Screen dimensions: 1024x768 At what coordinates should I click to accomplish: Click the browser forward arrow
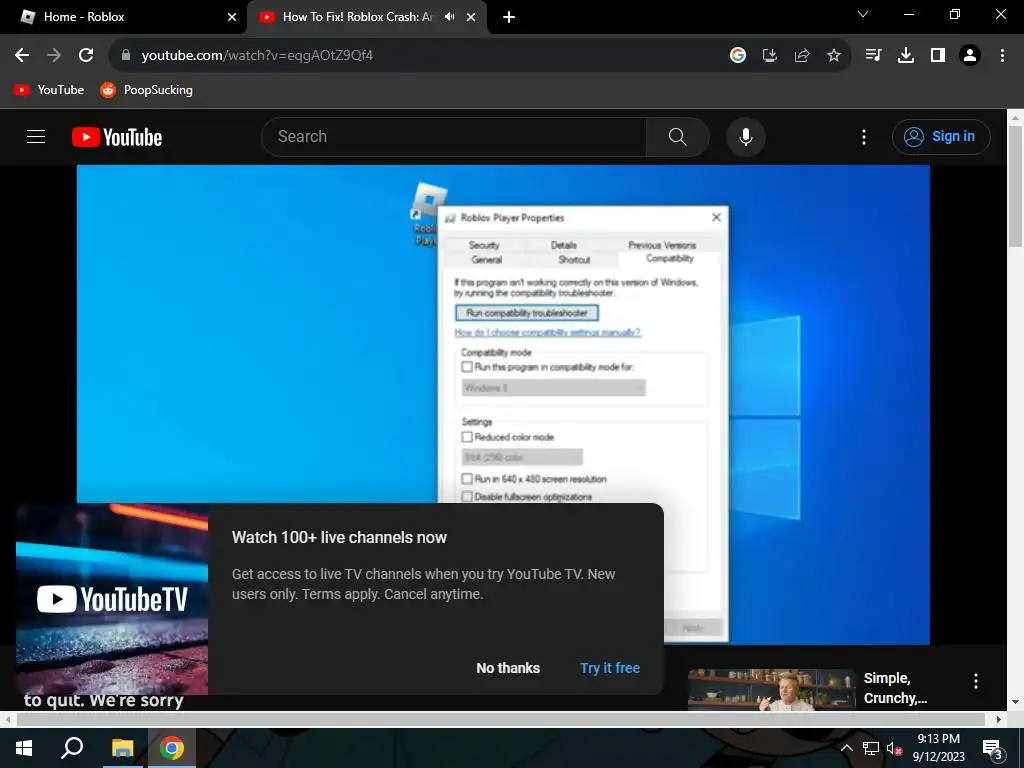(x=54, y=56)
